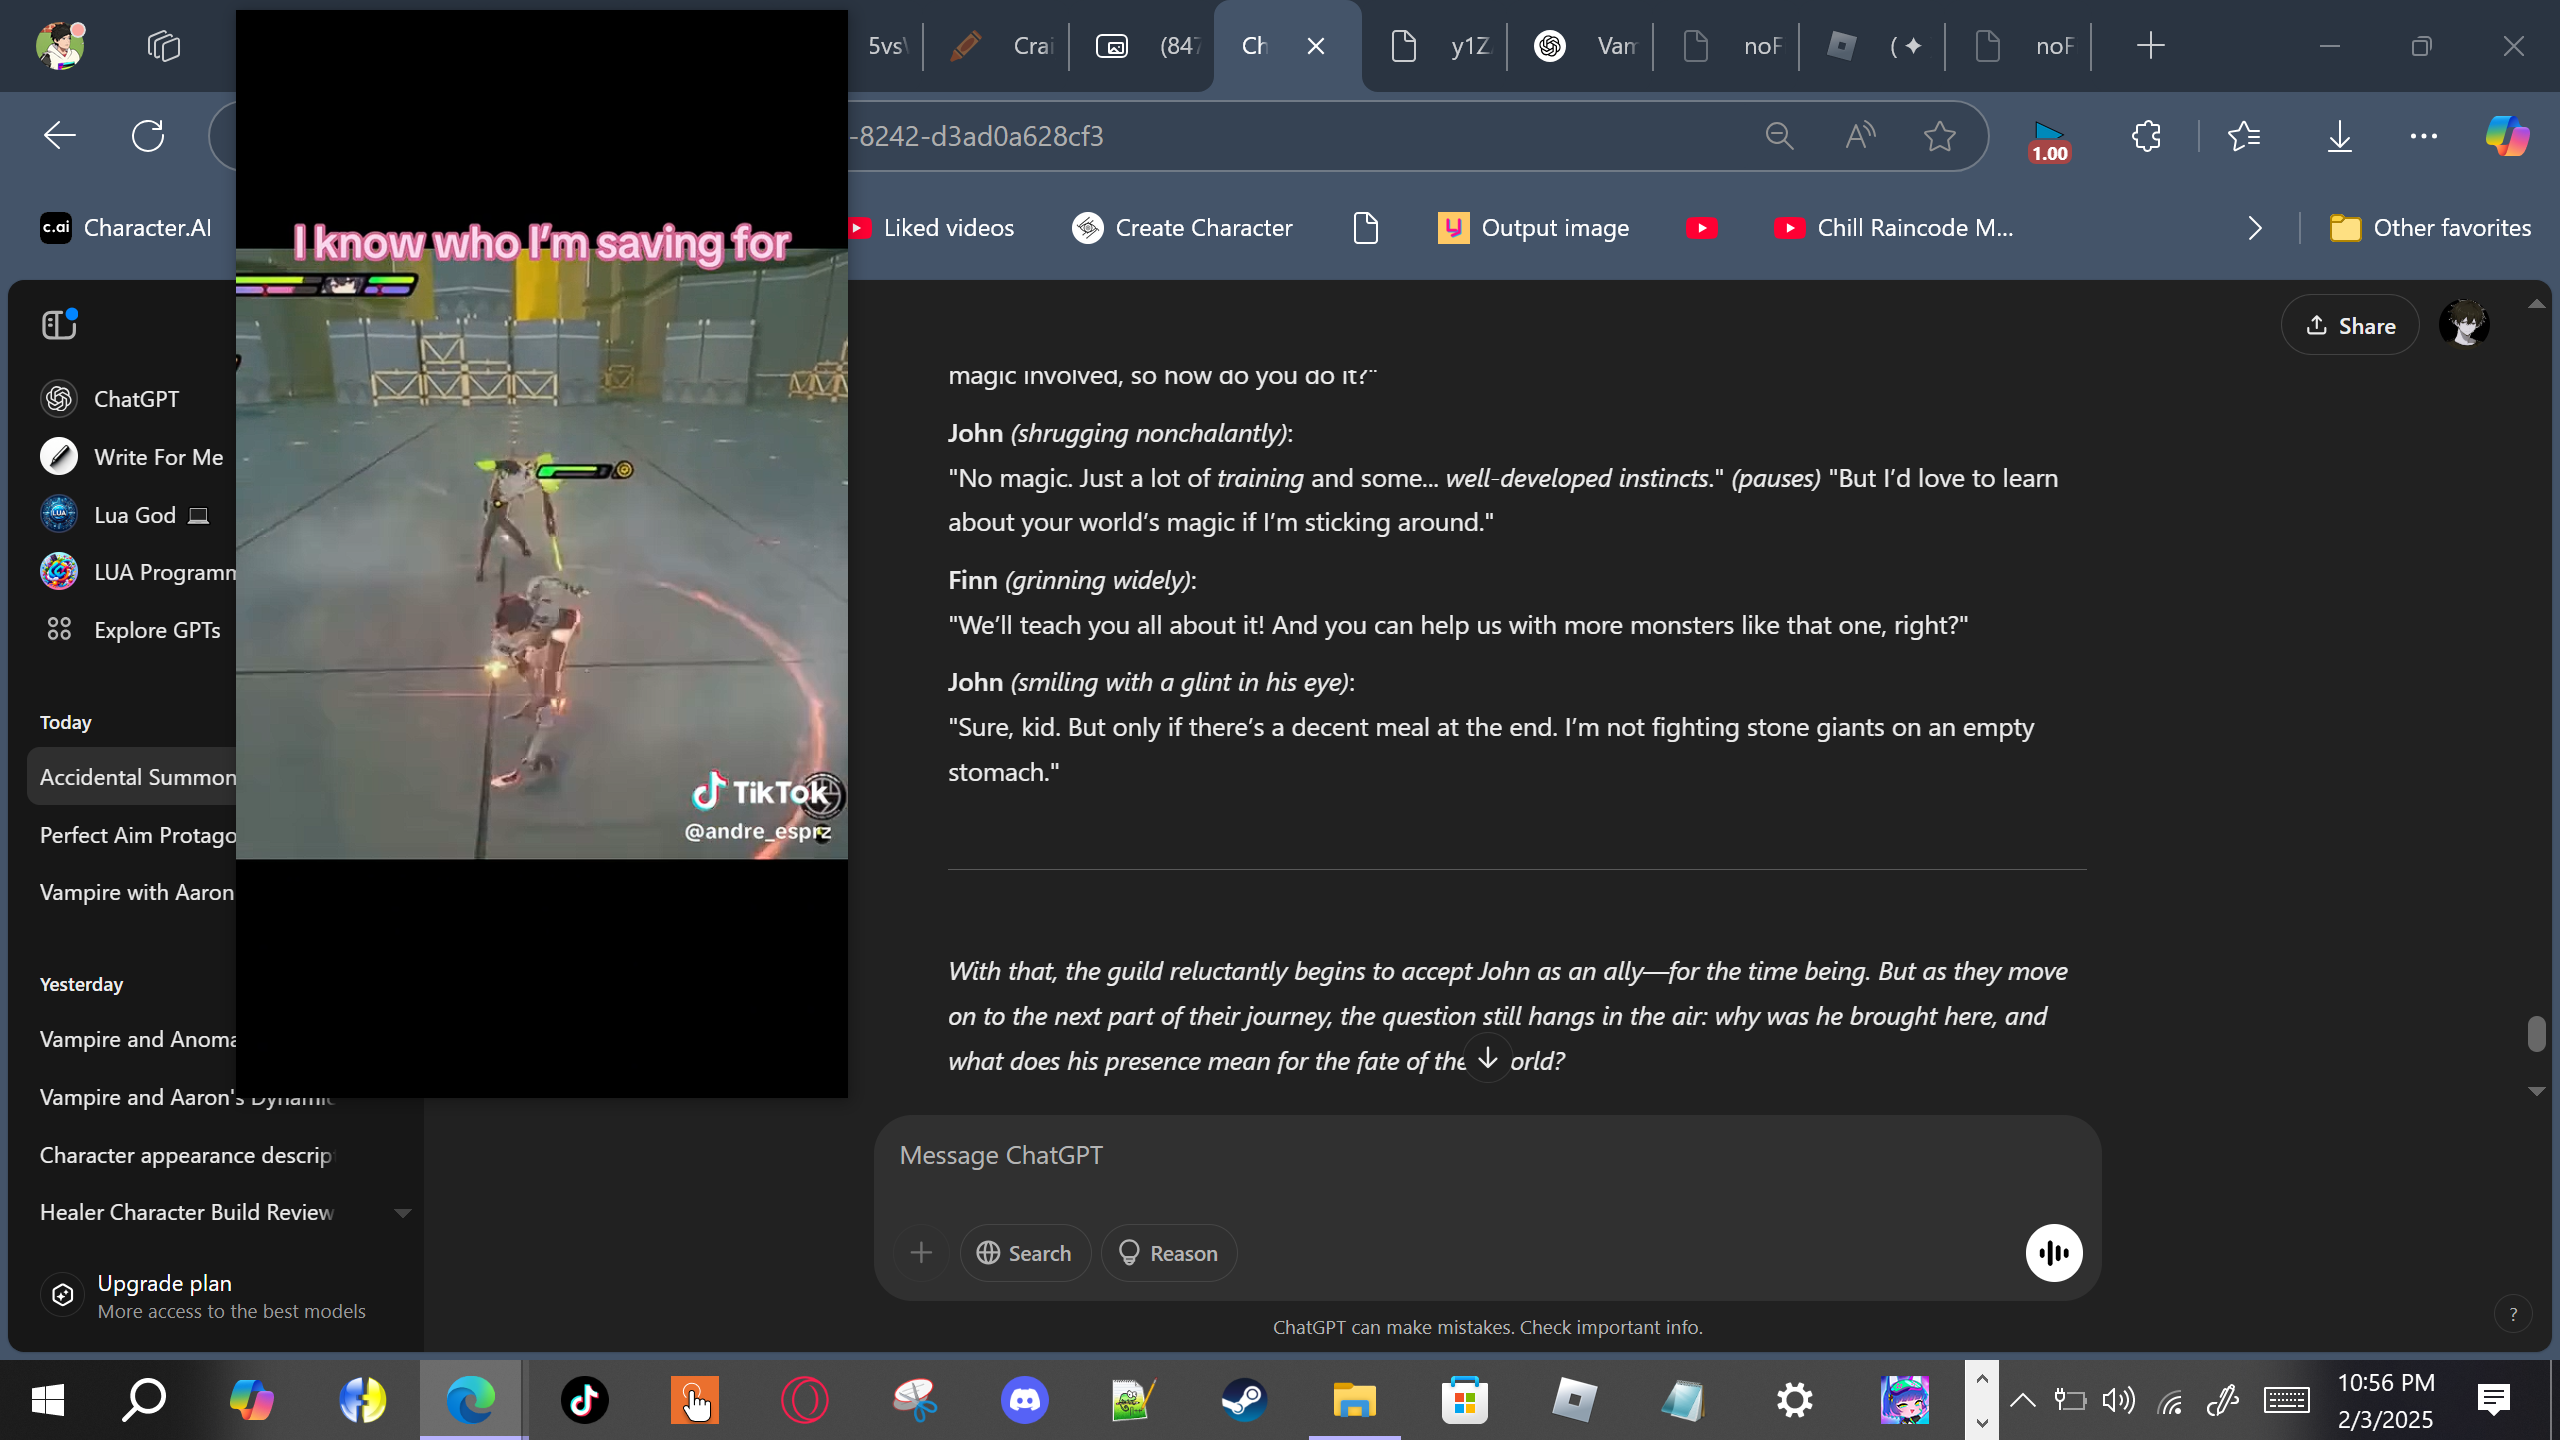Switch to the Vam ChatGPT tab

pyautogui.click(x=1582, y=46)
